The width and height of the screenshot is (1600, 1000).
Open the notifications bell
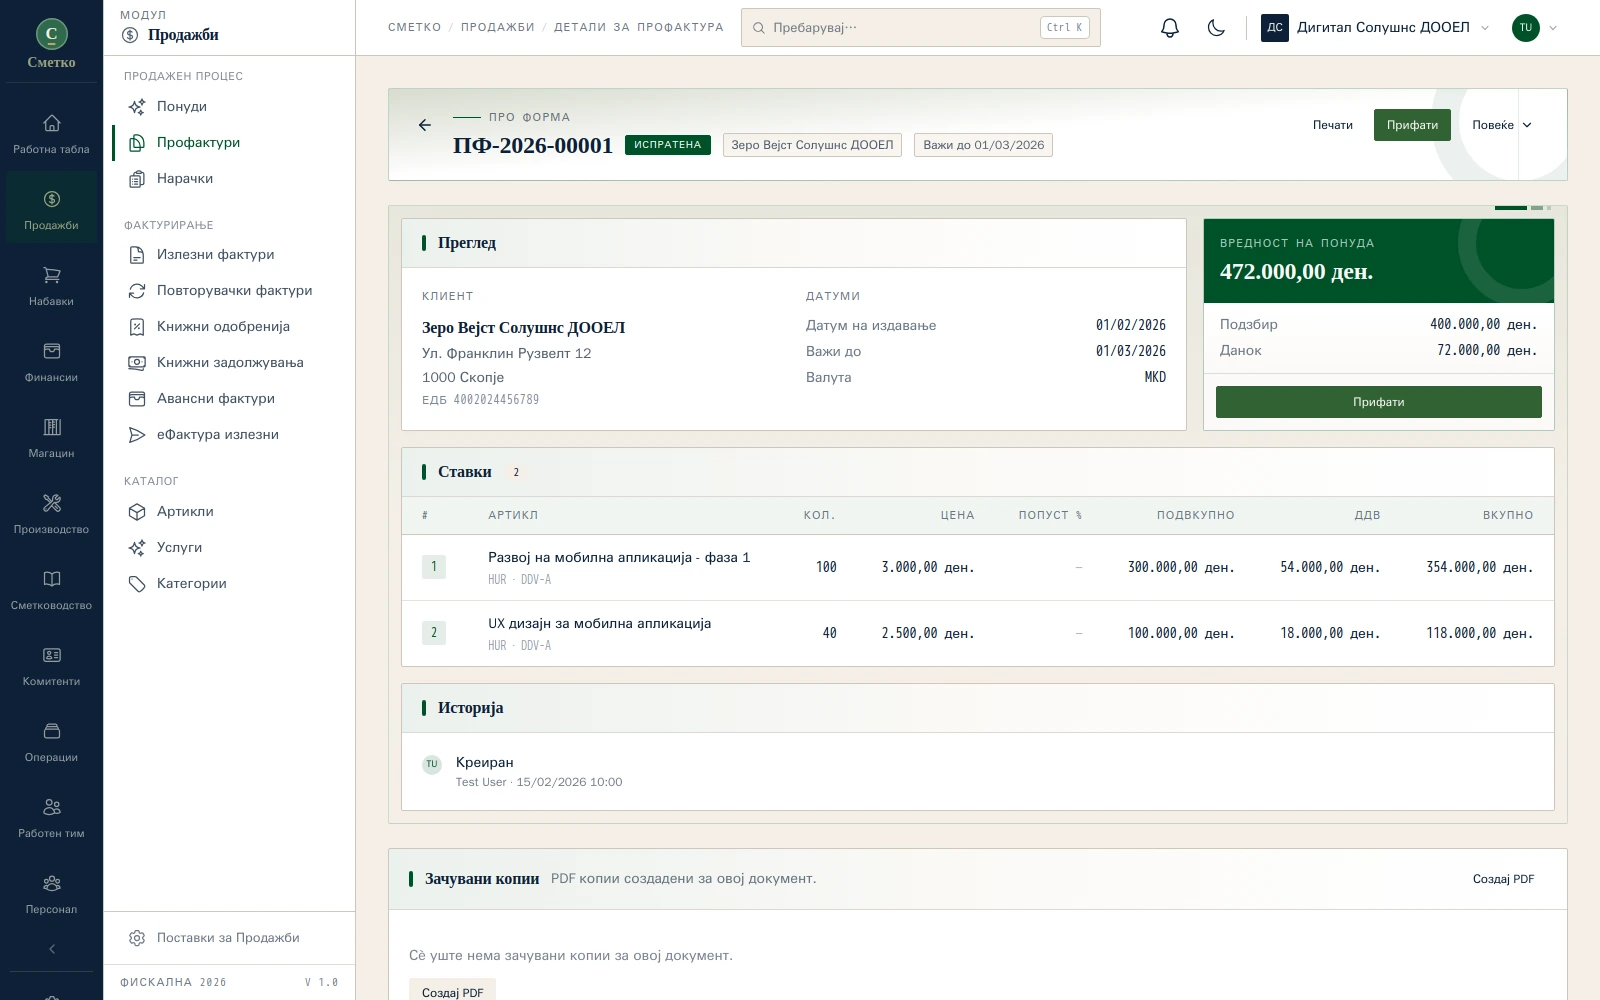1170,28
